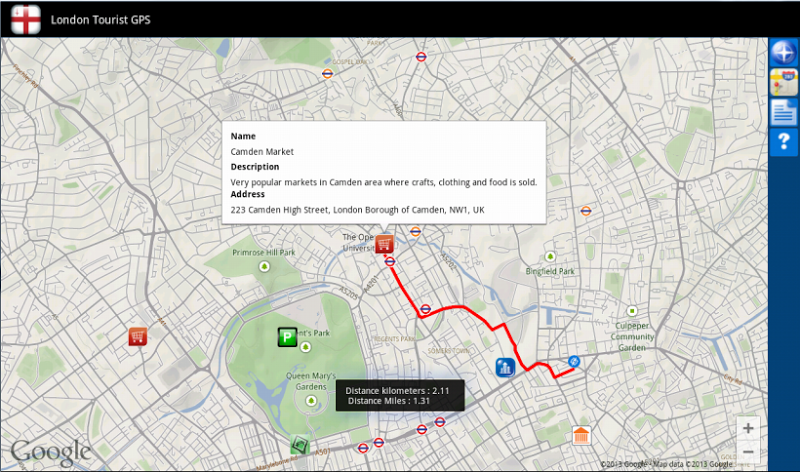Click the Primrose Hill Park map label
This screenshot has height=472, width=800.
(x=264, y=253)
